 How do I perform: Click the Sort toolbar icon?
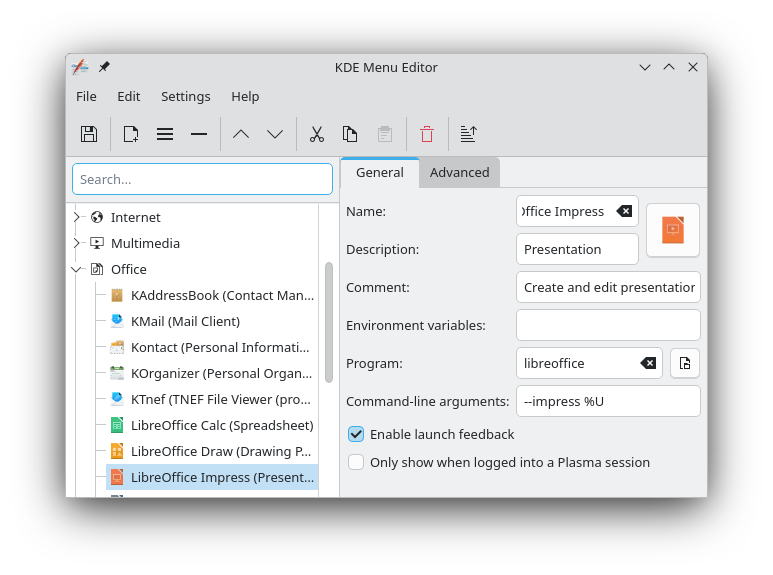click(x=468, y=134)
